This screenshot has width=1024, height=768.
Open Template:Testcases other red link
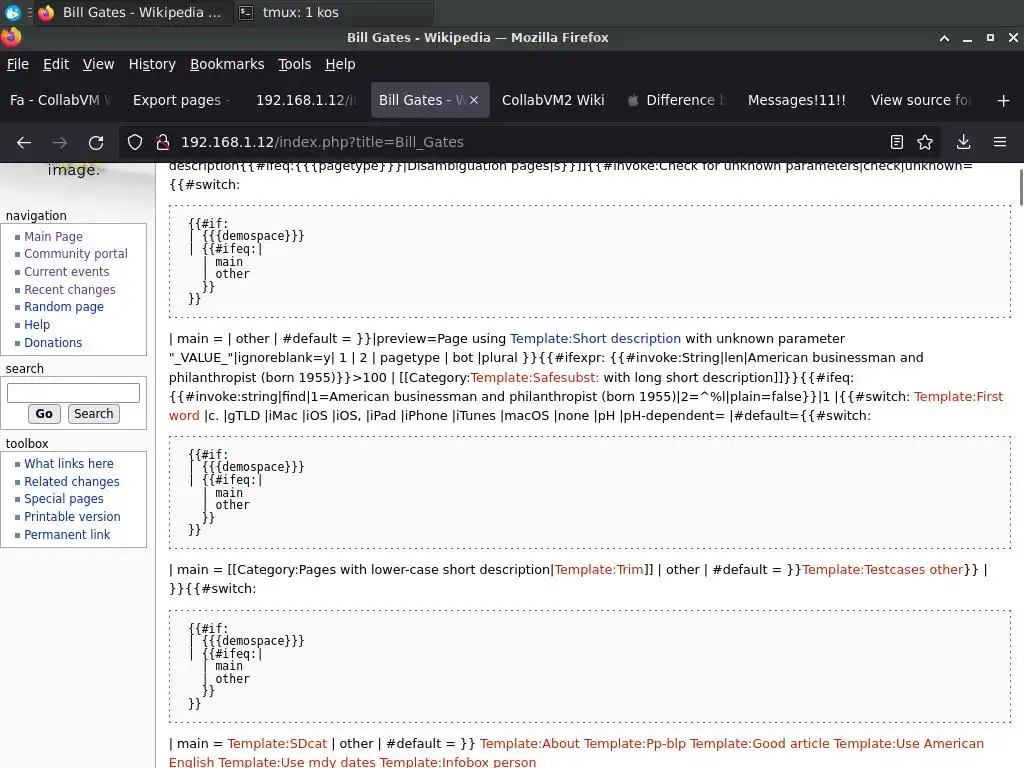coord(882,569)
